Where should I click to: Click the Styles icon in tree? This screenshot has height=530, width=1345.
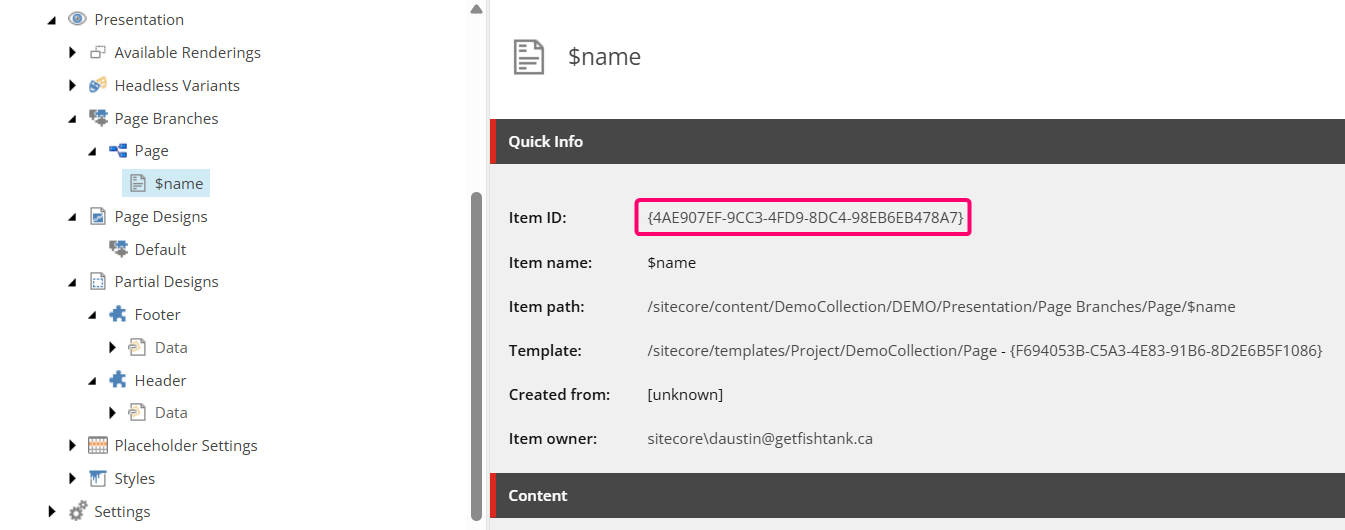tap(98, 478)
